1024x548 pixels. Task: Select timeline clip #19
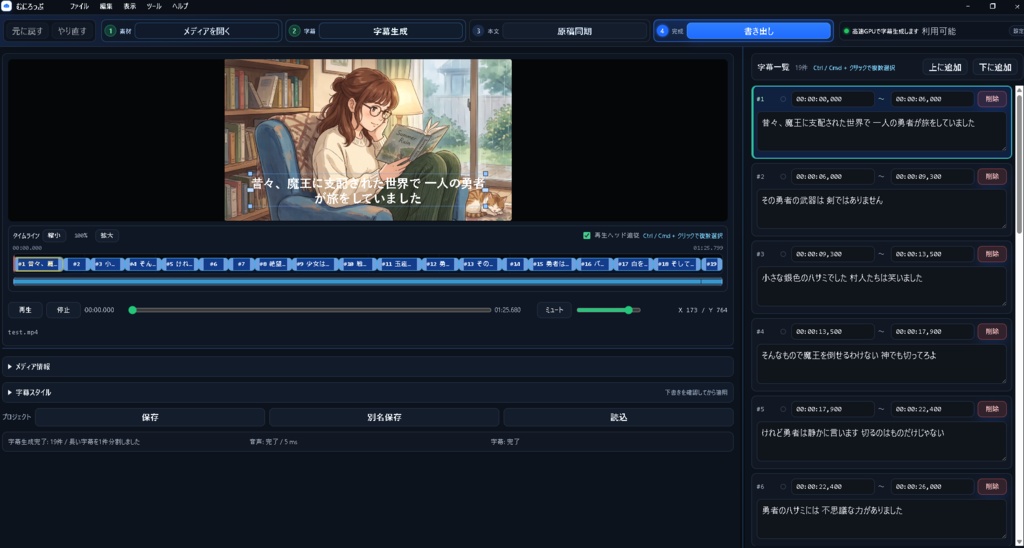tap(712, 264)
